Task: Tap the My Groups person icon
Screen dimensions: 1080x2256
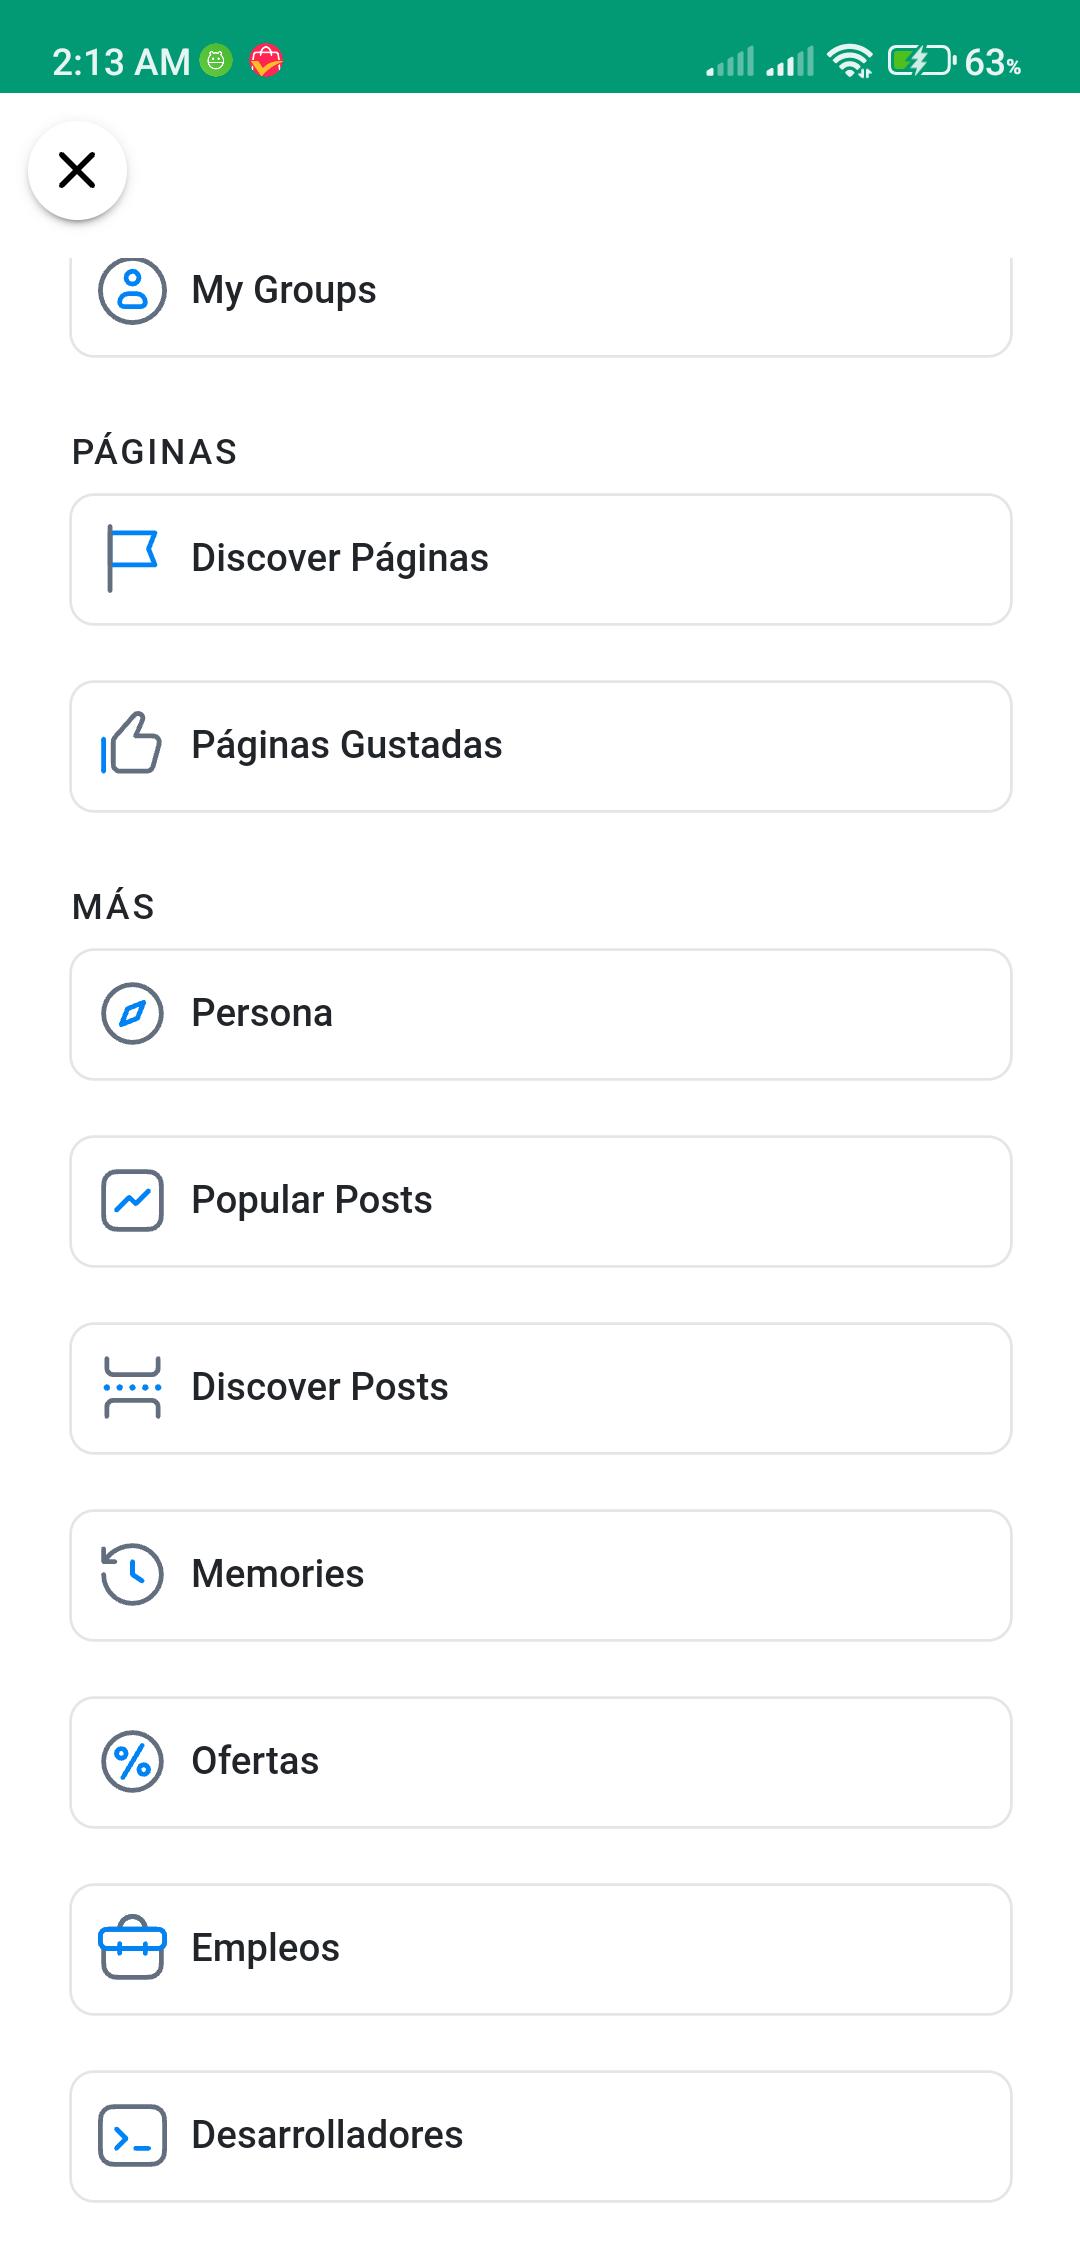Action: [132, 291]
